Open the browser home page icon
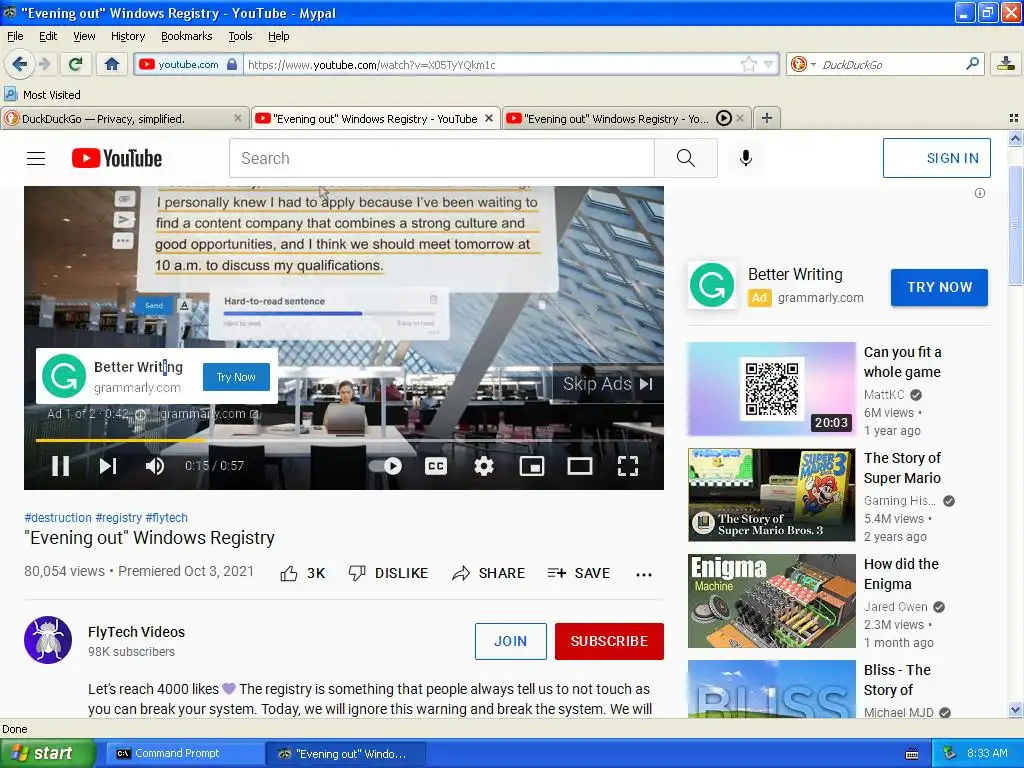The height and width of the screenshot is (768, 1024). [x=112, y=64]
